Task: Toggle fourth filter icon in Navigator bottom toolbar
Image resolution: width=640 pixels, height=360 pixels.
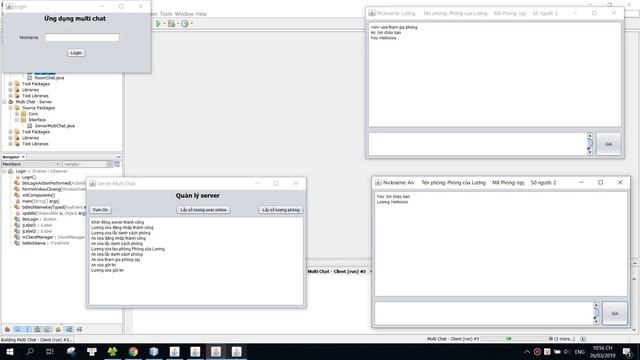Action: click(x=38, y=329)
